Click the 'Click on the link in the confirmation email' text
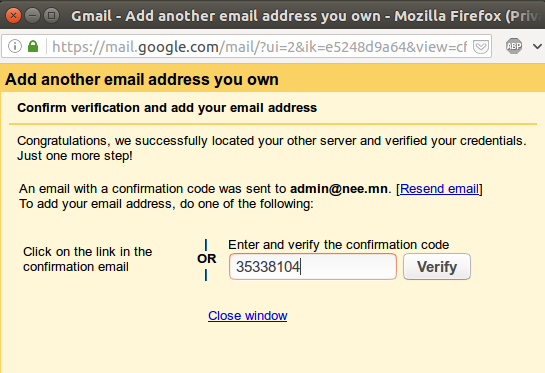Image resolution: width=545 pixels, height=373 pixels. point(88,259)
